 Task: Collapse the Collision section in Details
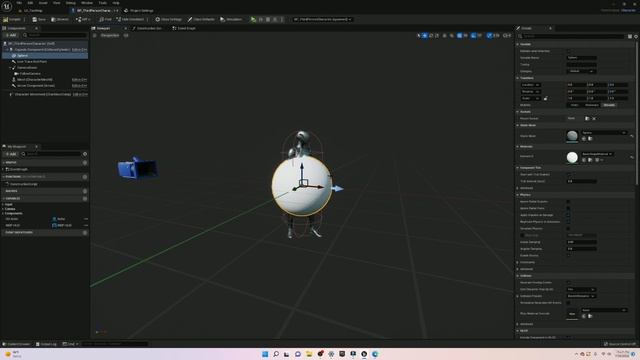click(518, 276)
